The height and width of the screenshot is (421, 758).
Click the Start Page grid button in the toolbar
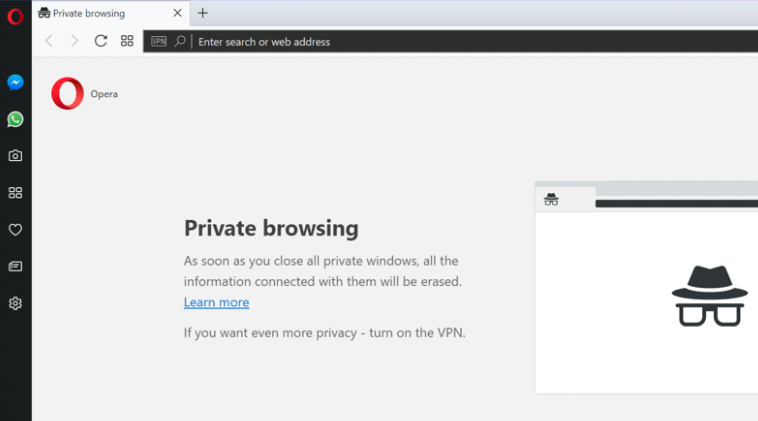click(127, 41)
